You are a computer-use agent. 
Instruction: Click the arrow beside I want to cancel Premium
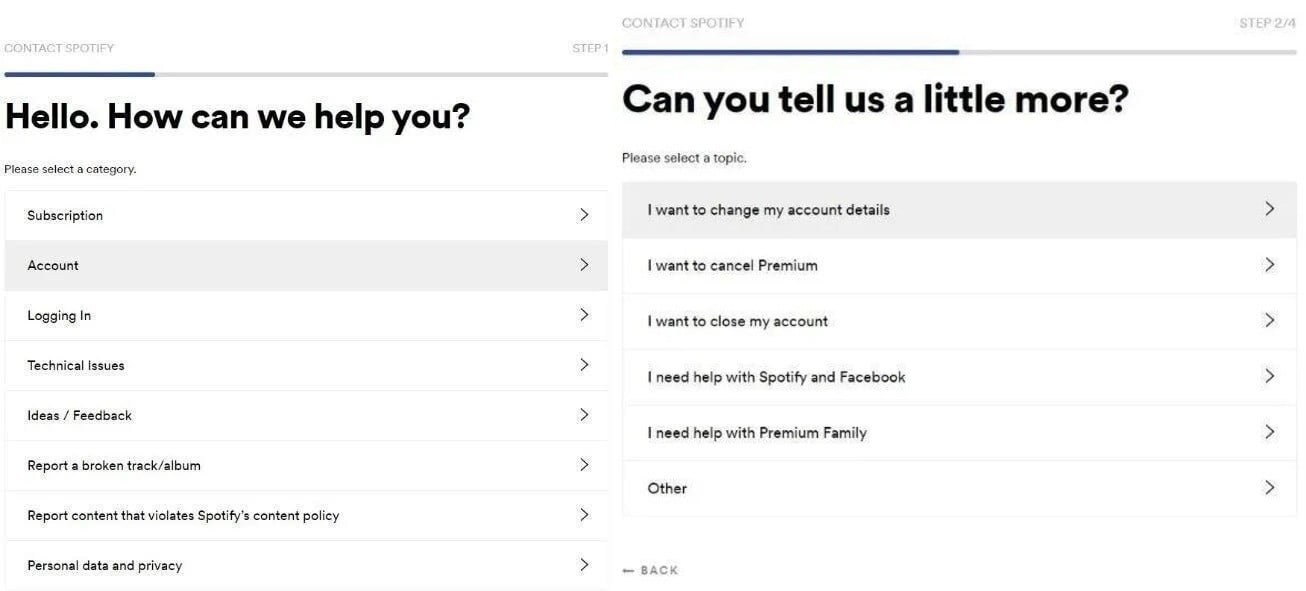1269,265
